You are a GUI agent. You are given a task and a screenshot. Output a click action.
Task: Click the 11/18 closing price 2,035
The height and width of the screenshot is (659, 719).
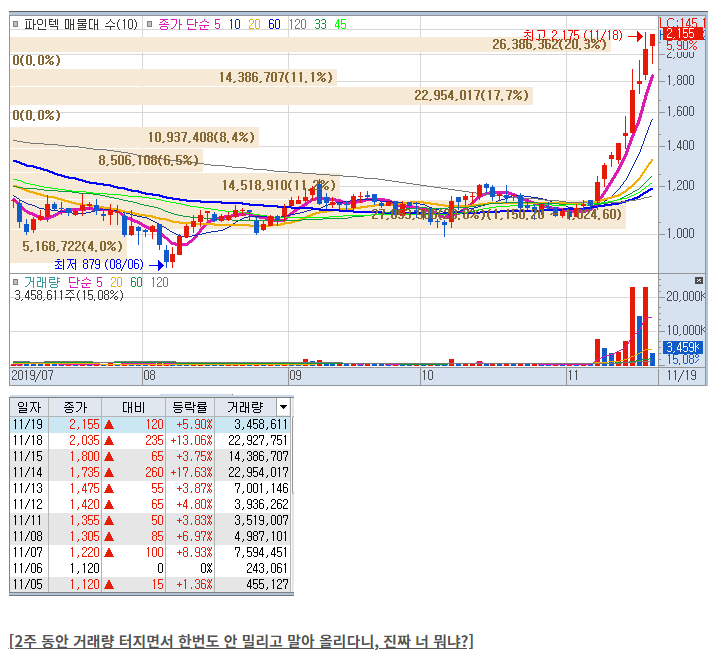click(84, 440)
